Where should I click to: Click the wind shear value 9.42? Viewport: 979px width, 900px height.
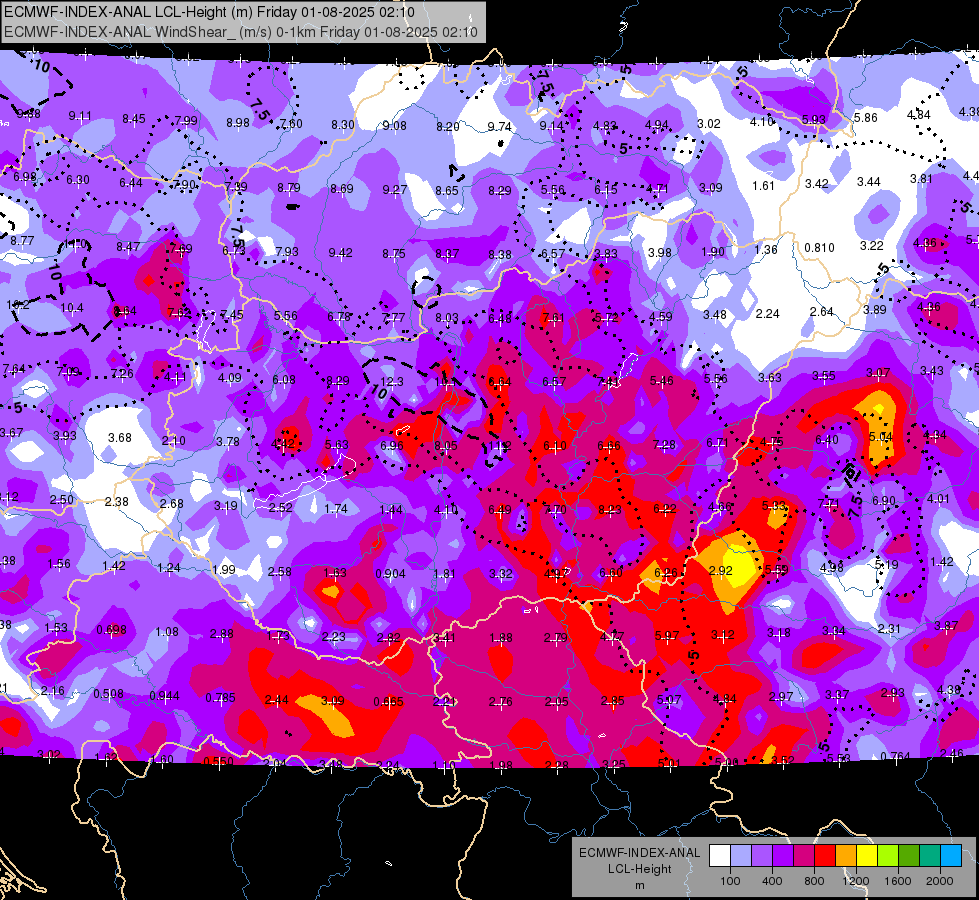click(340, 252)
